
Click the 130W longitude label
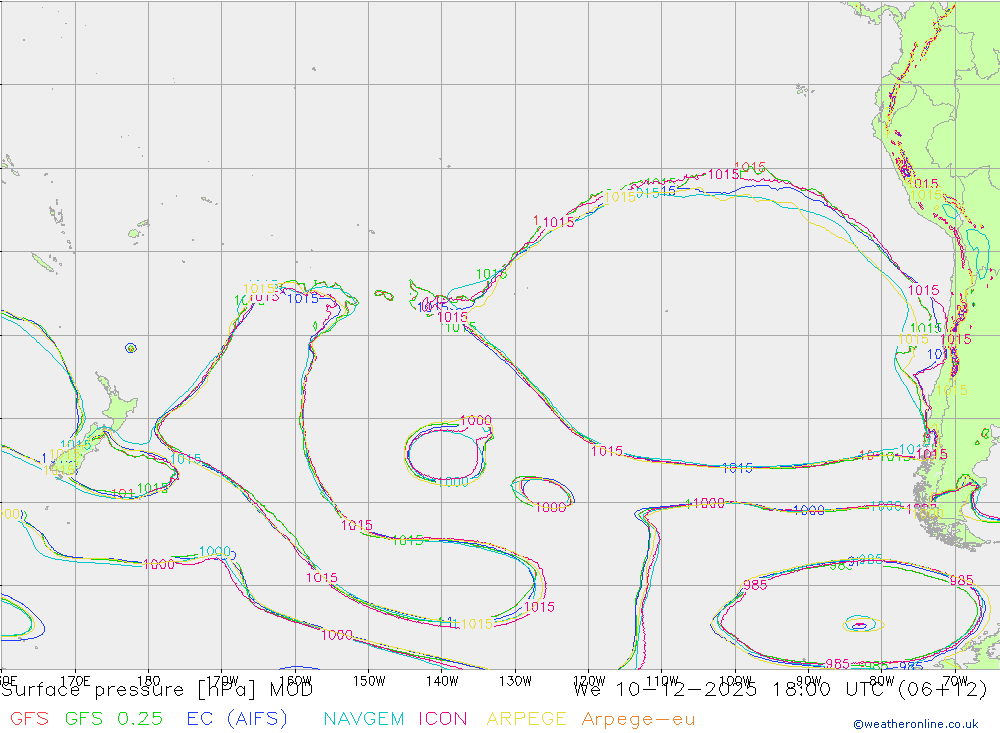point(515,681)
